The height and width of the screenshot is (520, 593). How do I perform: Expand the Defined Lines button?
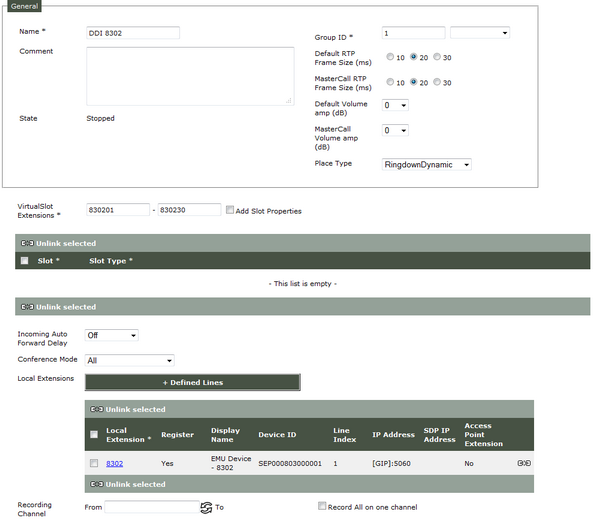click(x=192, y=382)
